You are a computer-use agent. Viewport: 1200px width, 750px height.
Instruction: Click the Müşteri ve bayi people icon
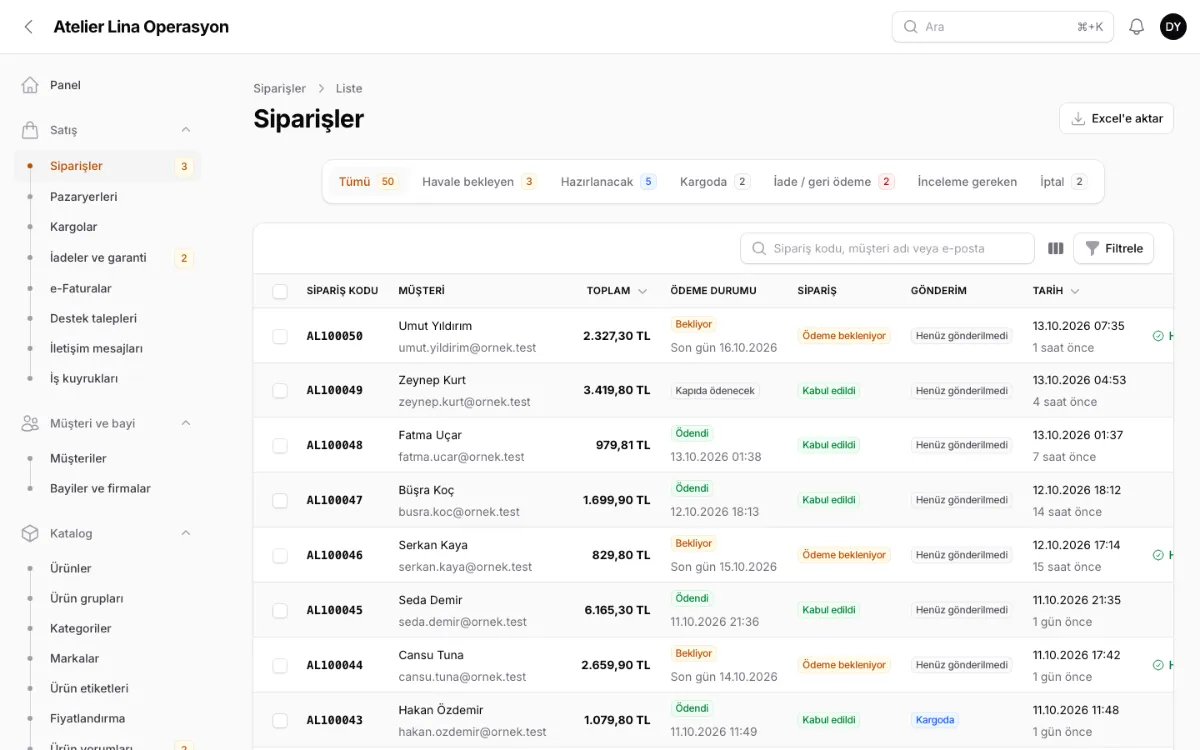pos(30,423)
